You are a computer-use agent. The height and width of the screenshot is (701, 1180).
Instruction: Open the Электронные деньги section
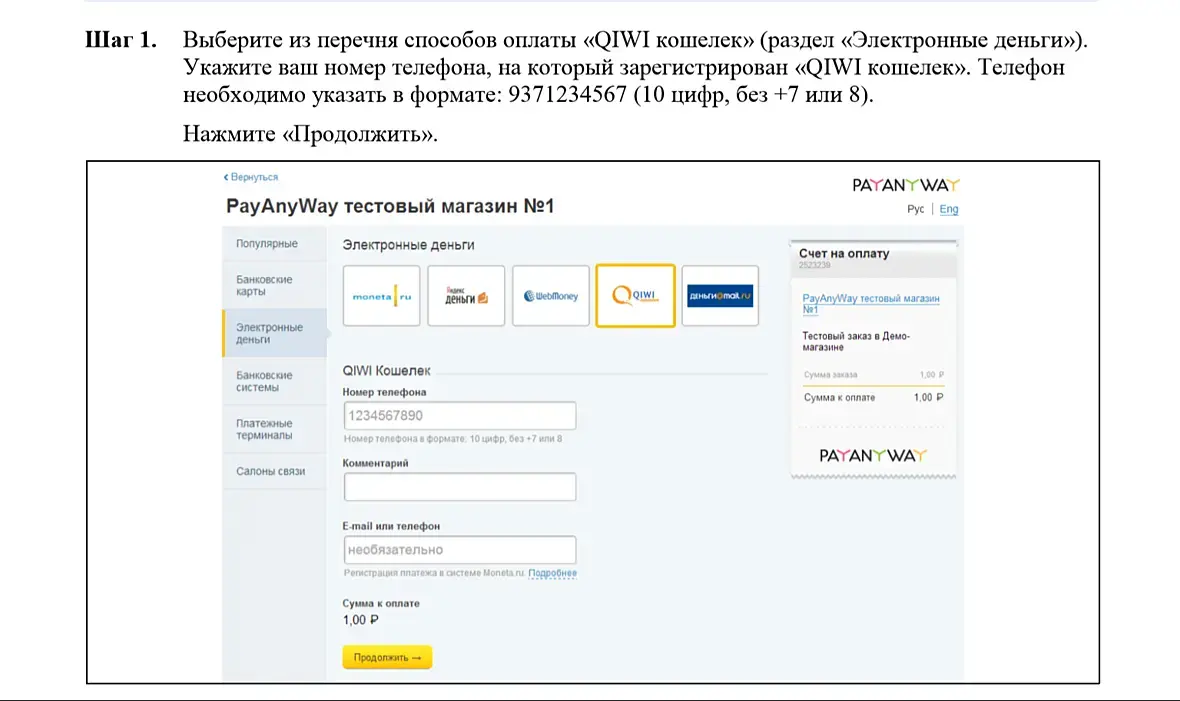pyautogui.click(x=275, y=333)
